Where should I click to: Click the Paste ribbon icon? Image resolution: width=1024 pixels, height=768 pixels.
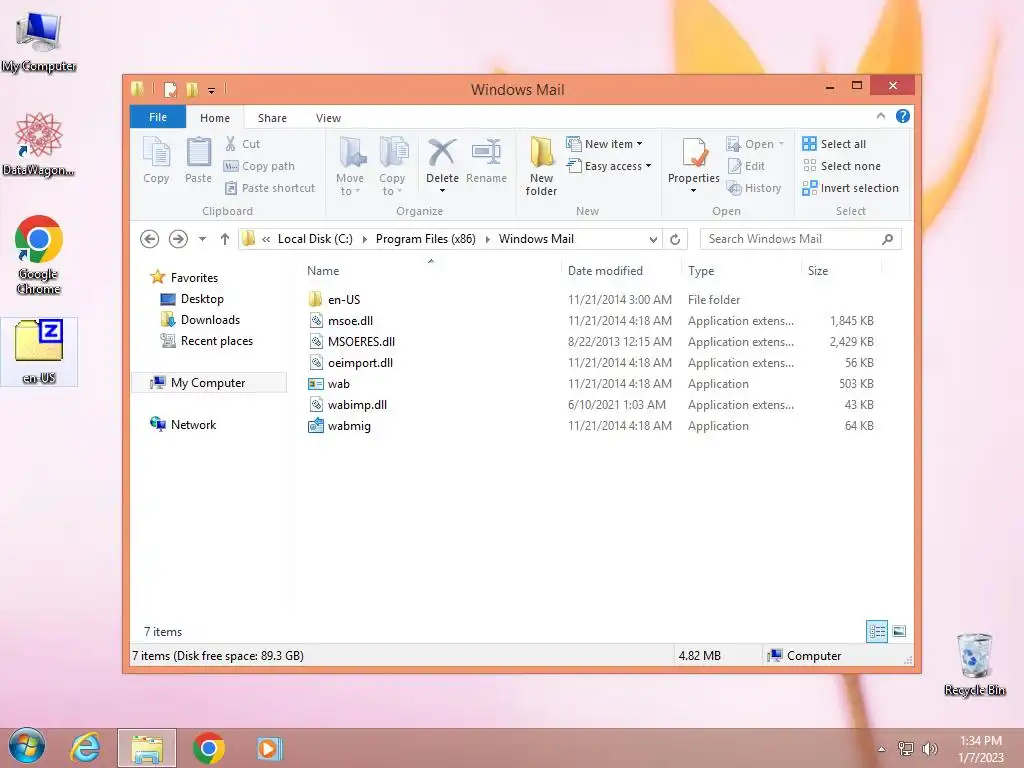pyautogui.click(x=199, y=160)
